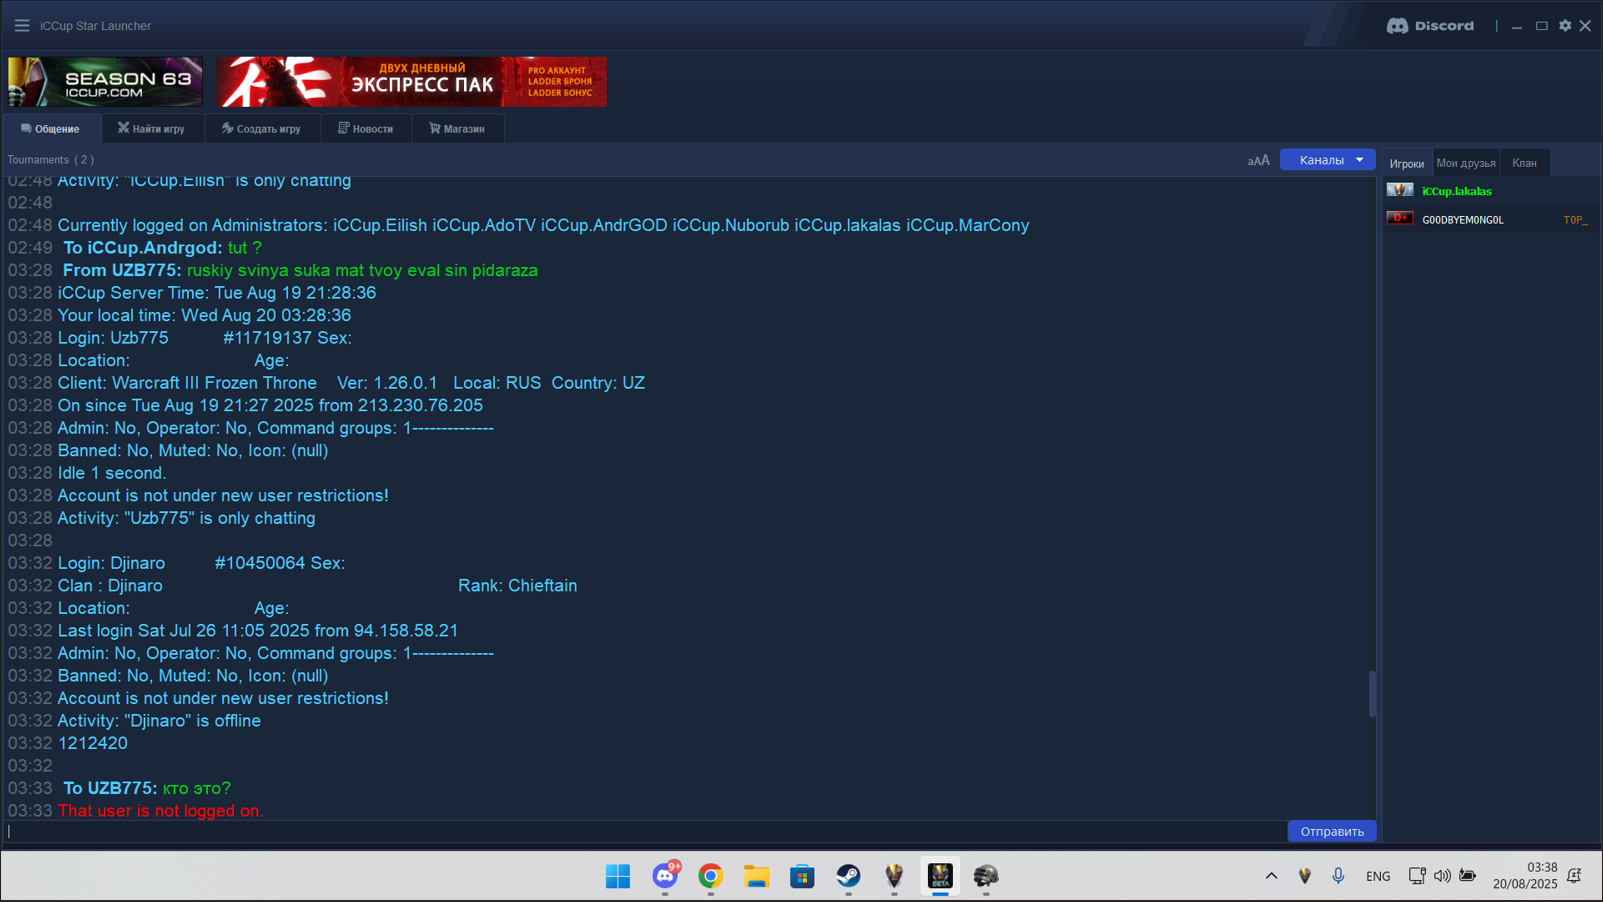Open the helmet icon app on taskbar
Image resolution: width=1603 pixels, height=902 pixels.
[986, 876]
